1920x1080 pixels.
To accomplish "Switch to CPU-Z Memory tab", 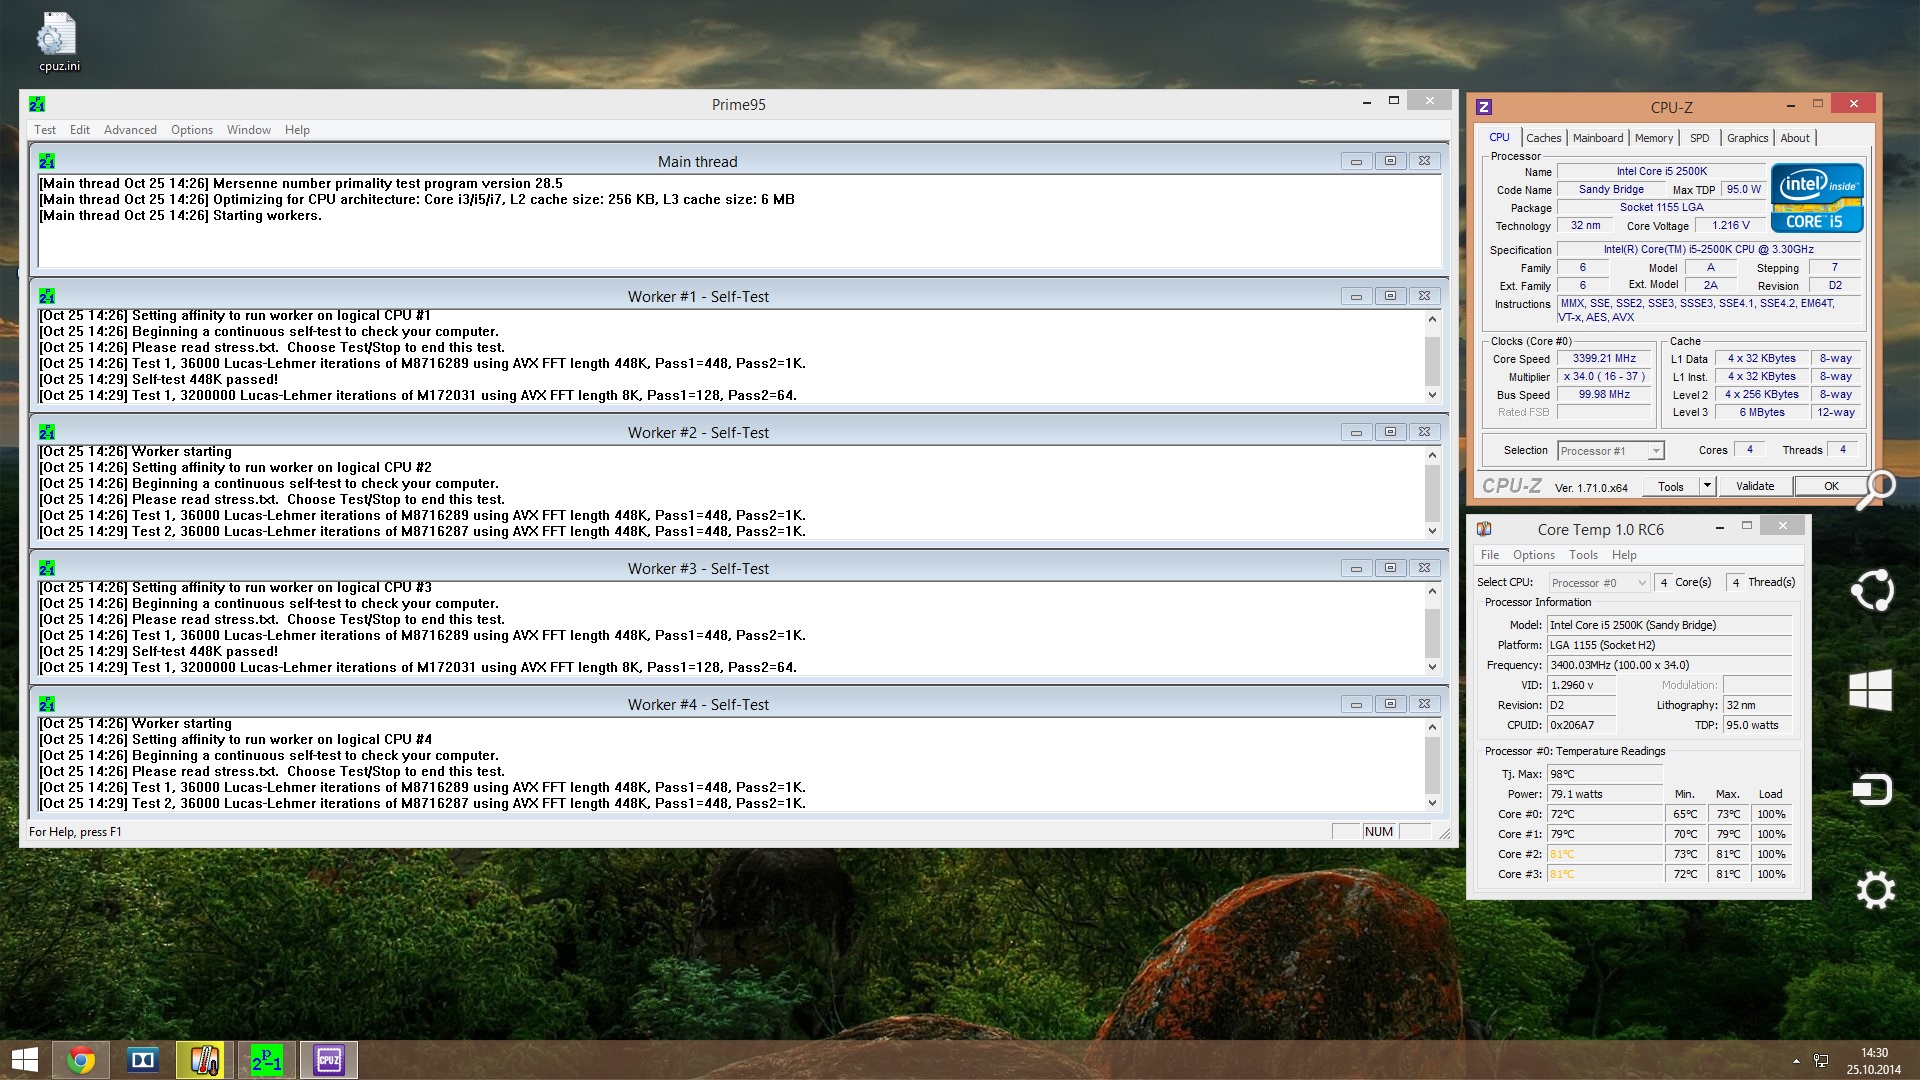I will click(1654, 138).
